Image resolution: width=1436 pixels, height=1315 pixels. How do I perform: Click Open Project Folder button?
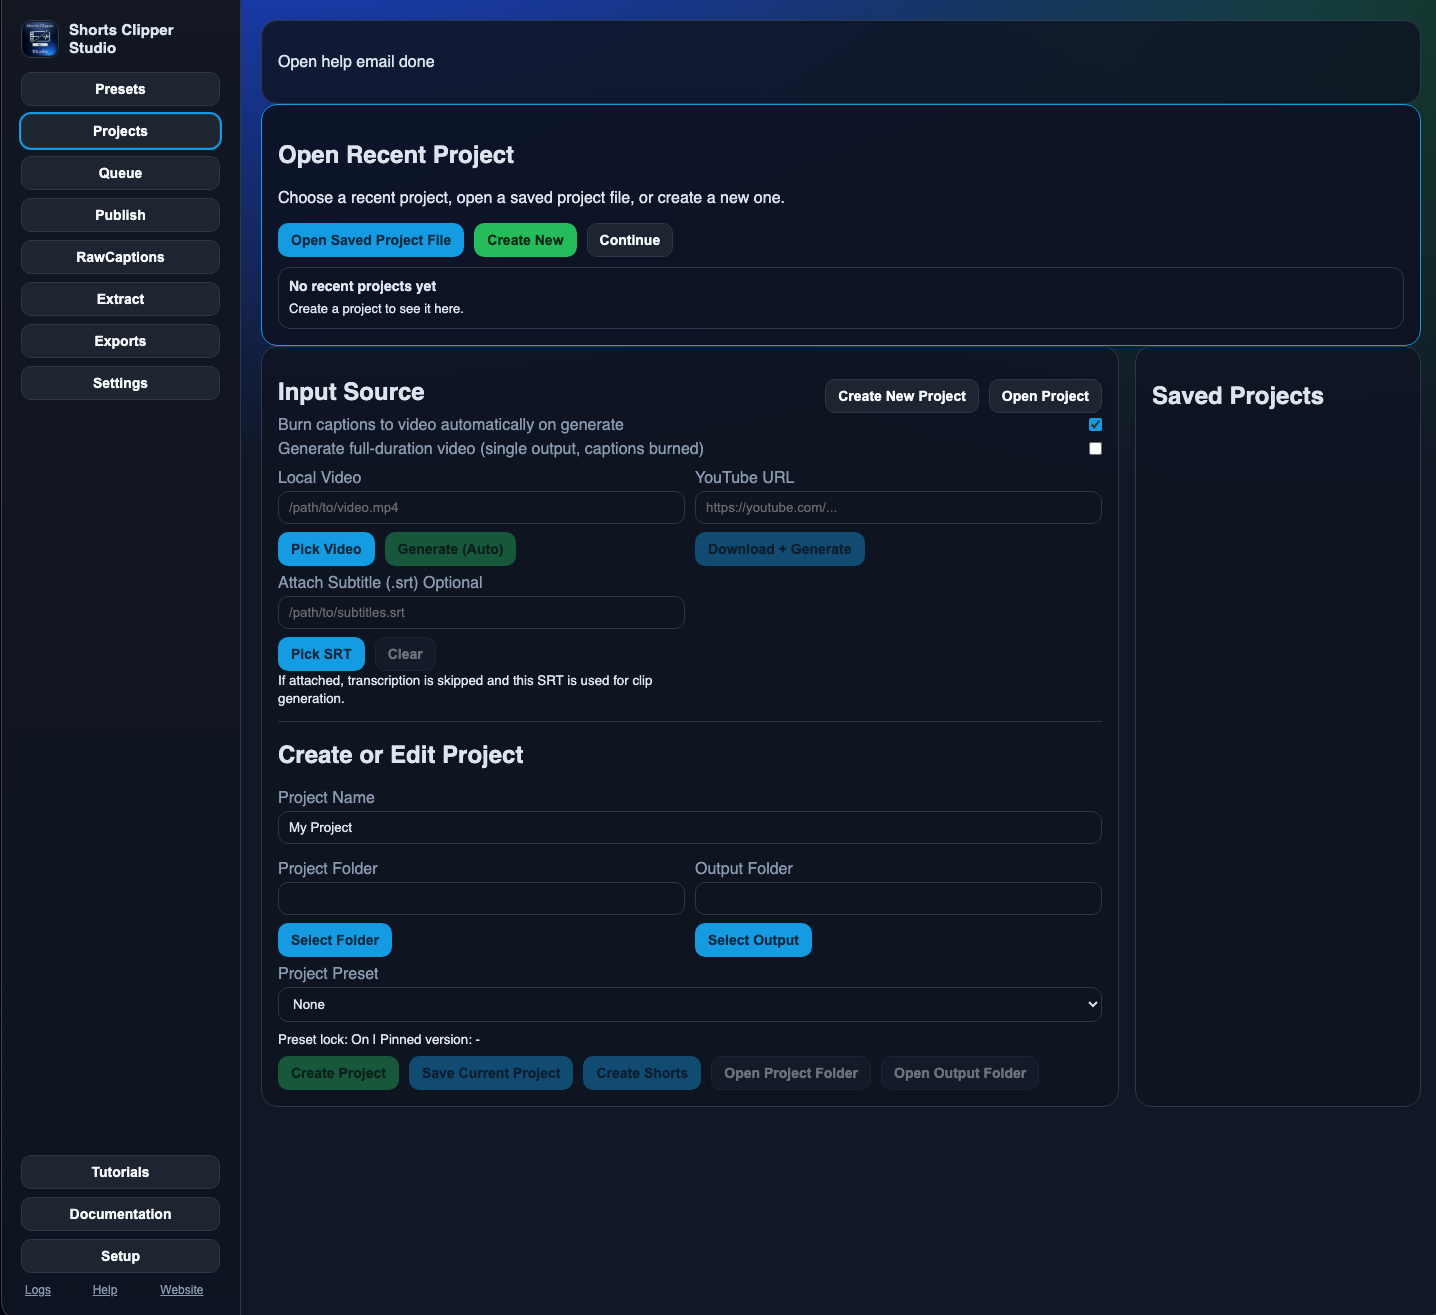(791, 1073)
